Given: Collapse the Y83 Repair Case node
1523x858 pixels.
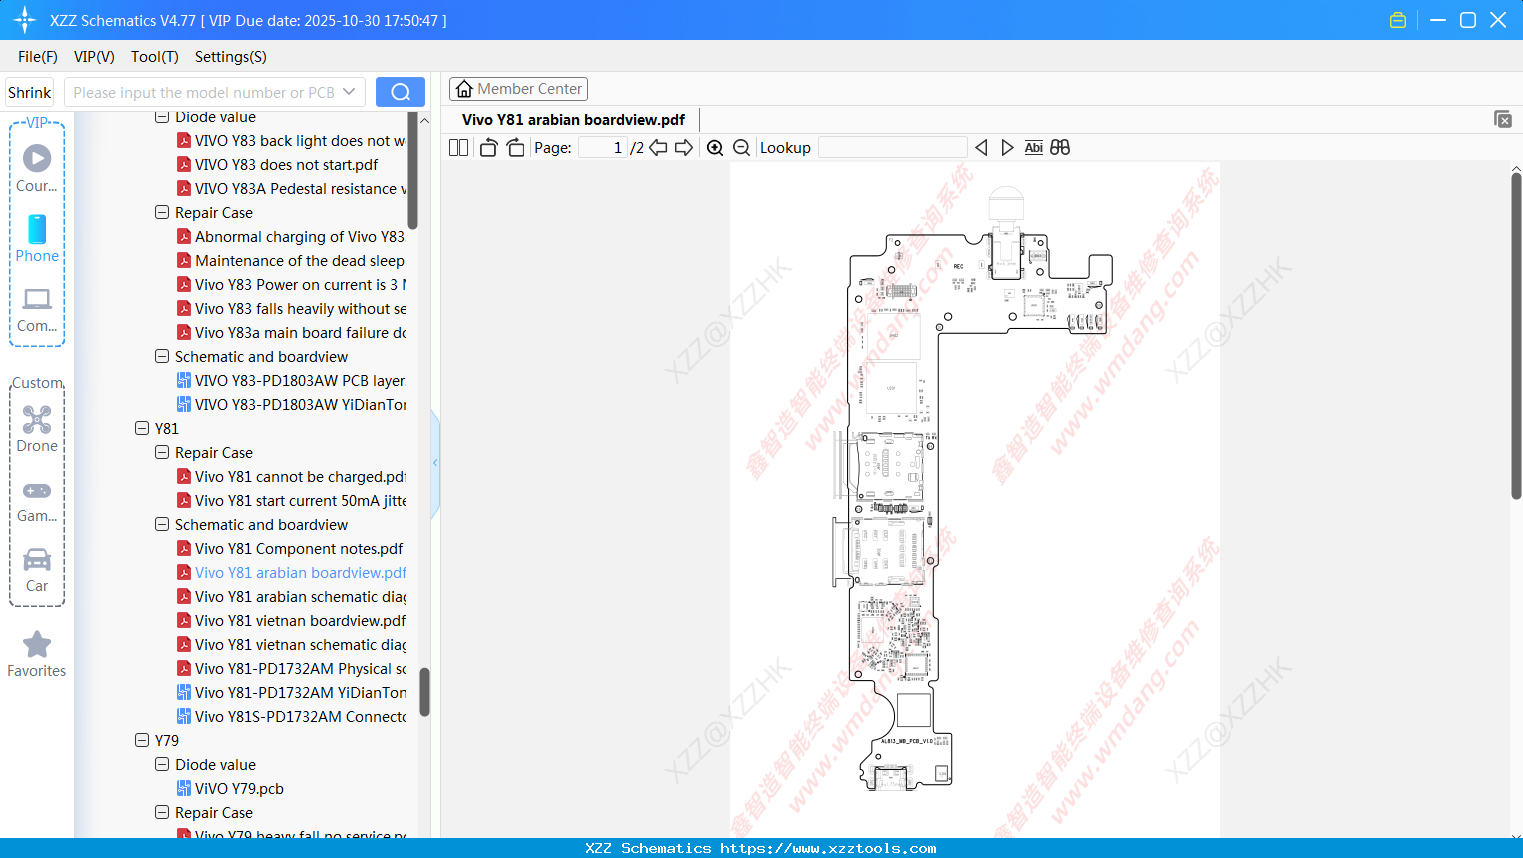Looking at the screenshot, I should tap(162, 212).
